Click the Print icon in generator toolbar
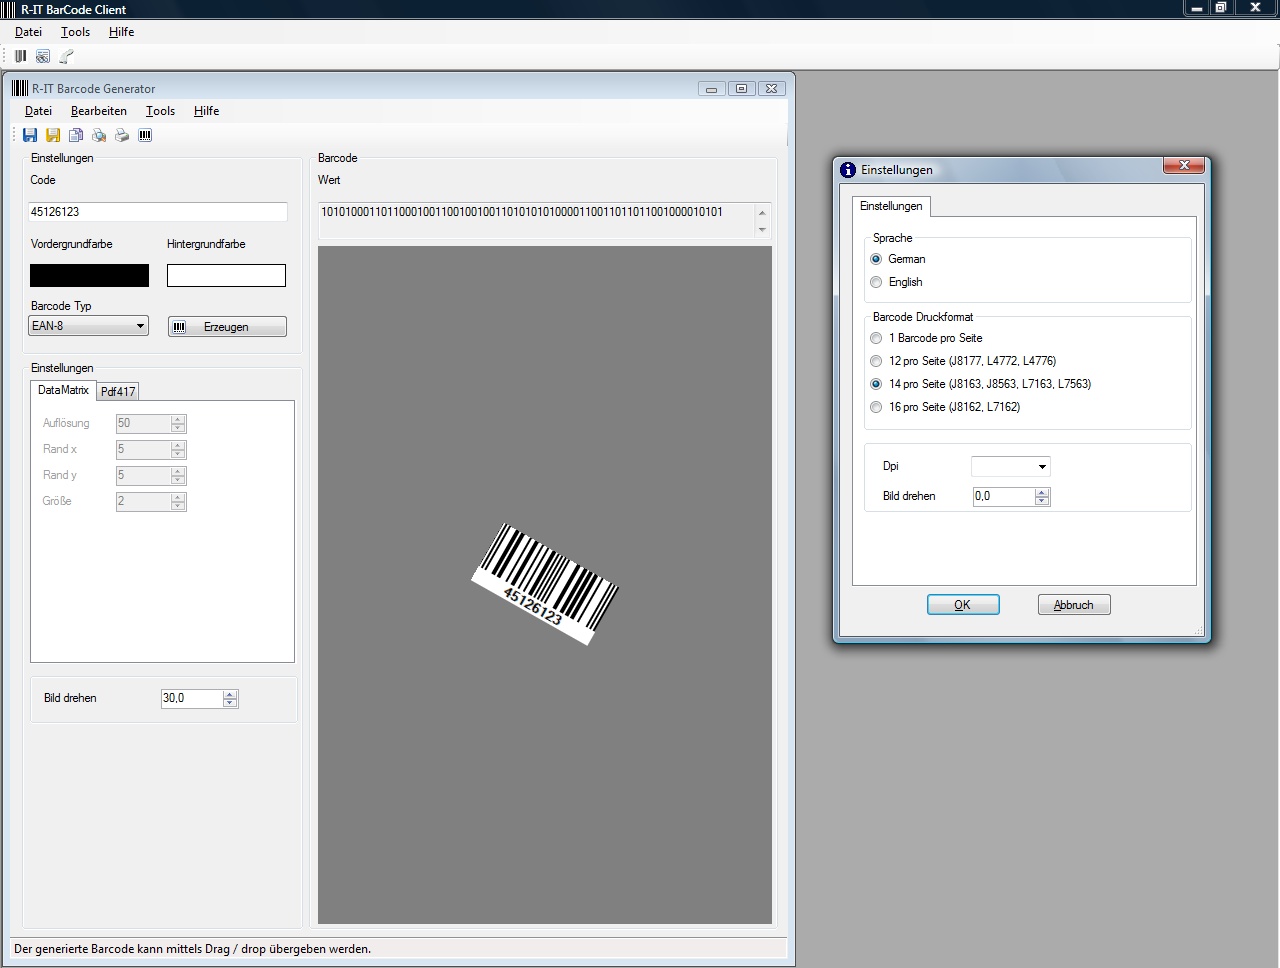This screenshot has width=1280, height=968. (122, 135)
